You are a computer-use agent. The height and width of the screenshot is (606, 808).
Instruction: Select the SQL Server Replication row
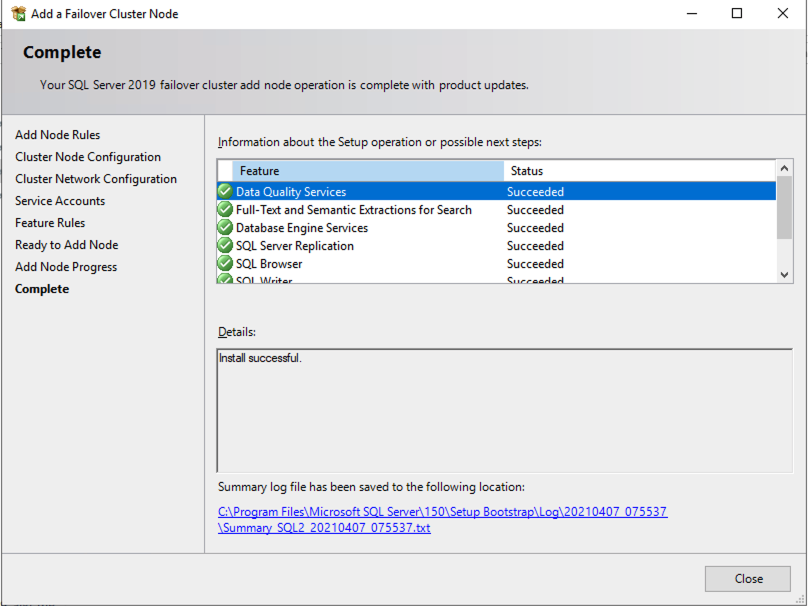[x=497, y=245]
